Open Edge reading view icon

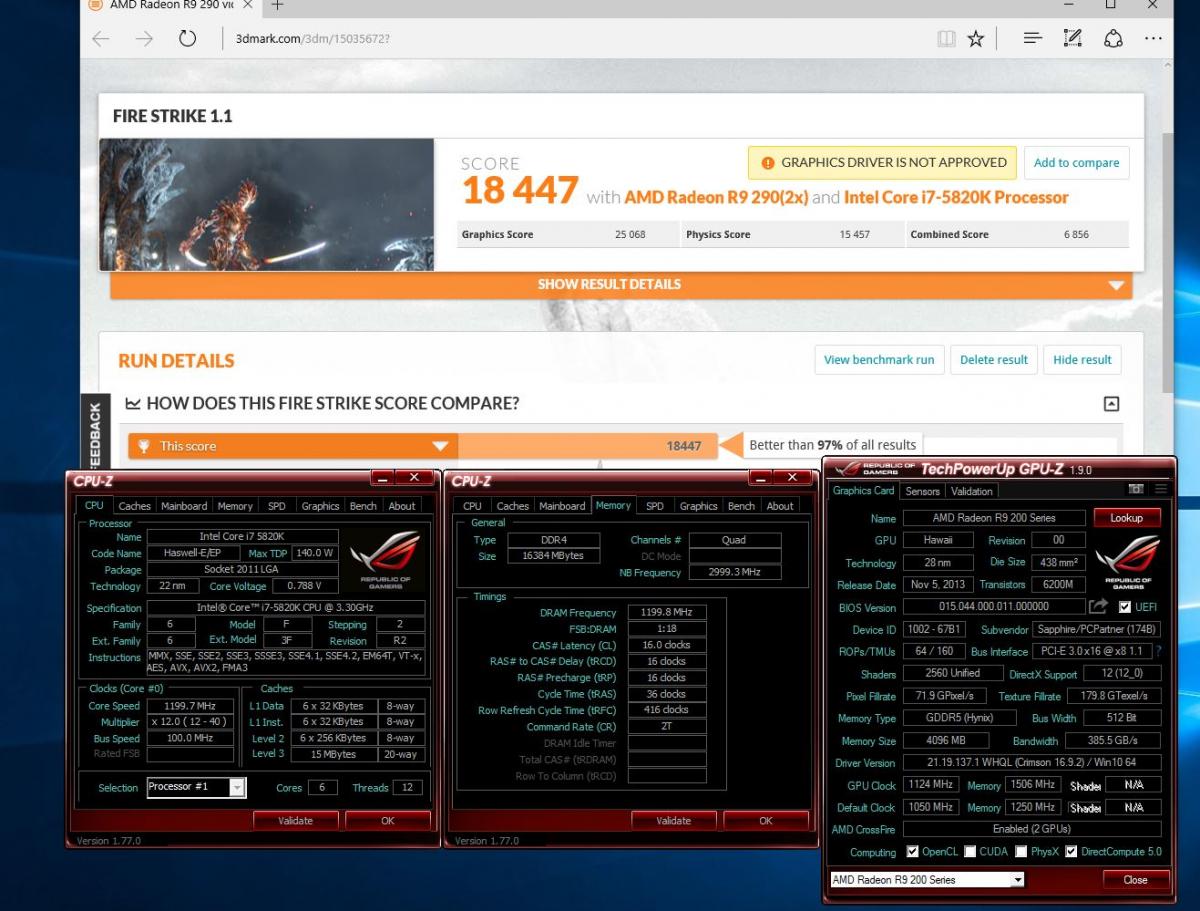pyautogui.click(x=946, y=39)
